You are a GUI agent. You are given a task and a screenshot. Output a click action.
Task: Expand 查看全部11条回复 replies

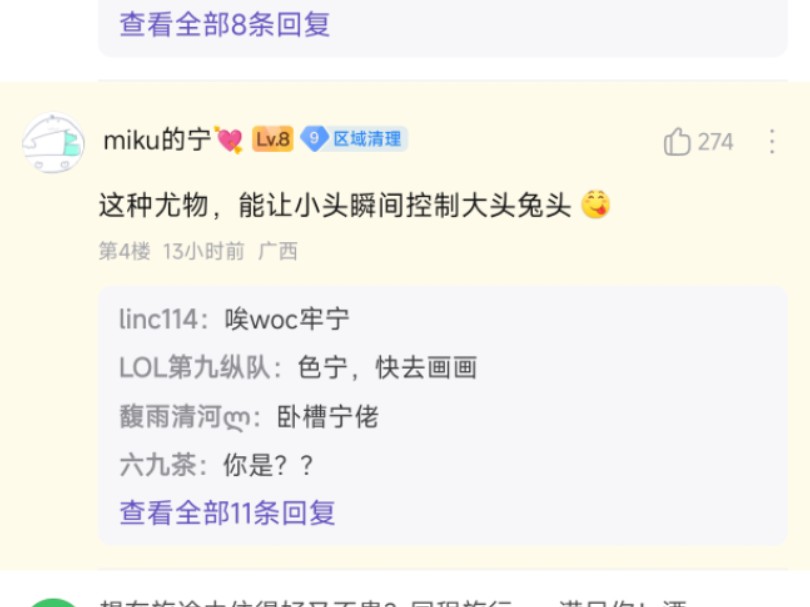[227, 512]
